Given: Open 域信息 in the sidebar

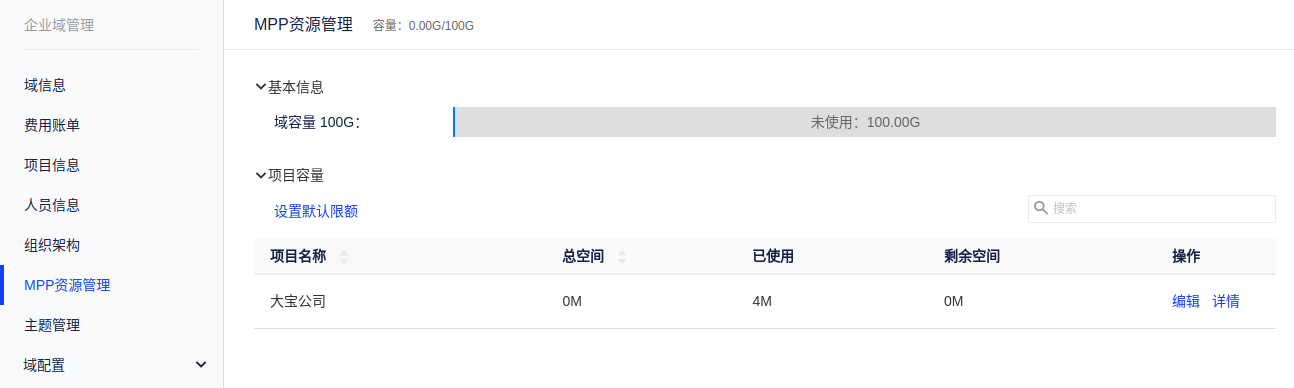Looking at the screenshot, I should [45, 85].
